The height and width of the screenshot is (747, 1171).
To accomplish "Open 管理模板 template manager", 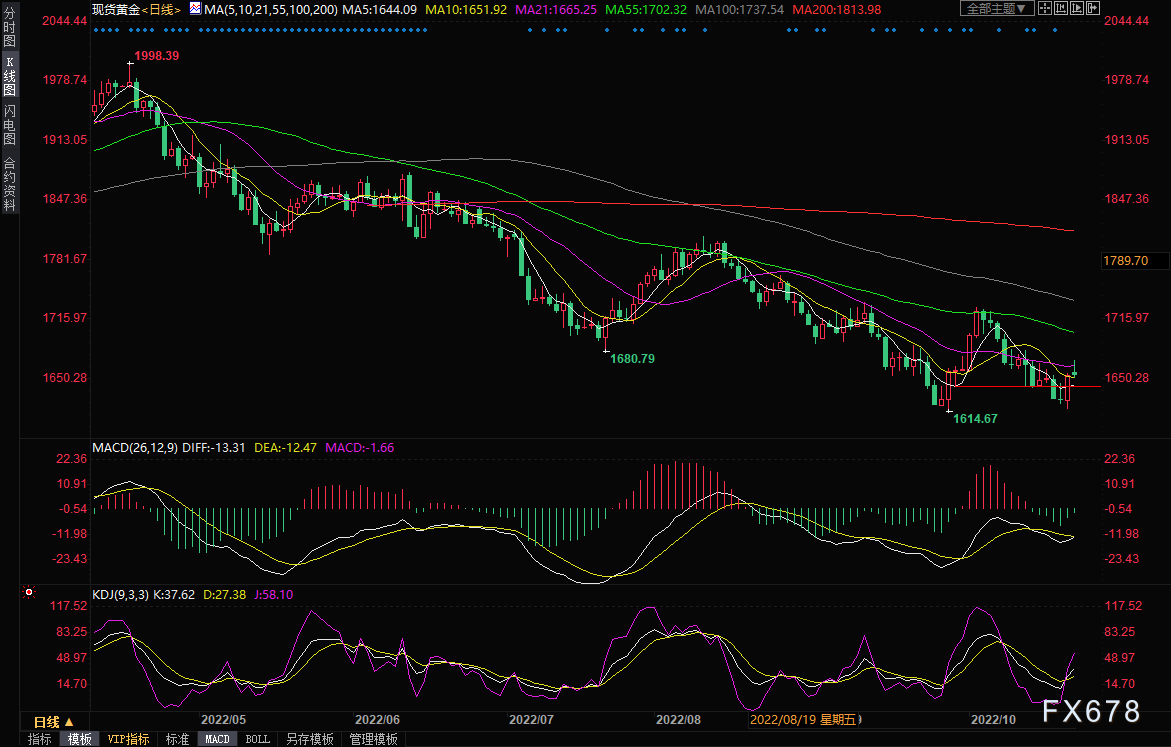I will (x=373, y=739).
